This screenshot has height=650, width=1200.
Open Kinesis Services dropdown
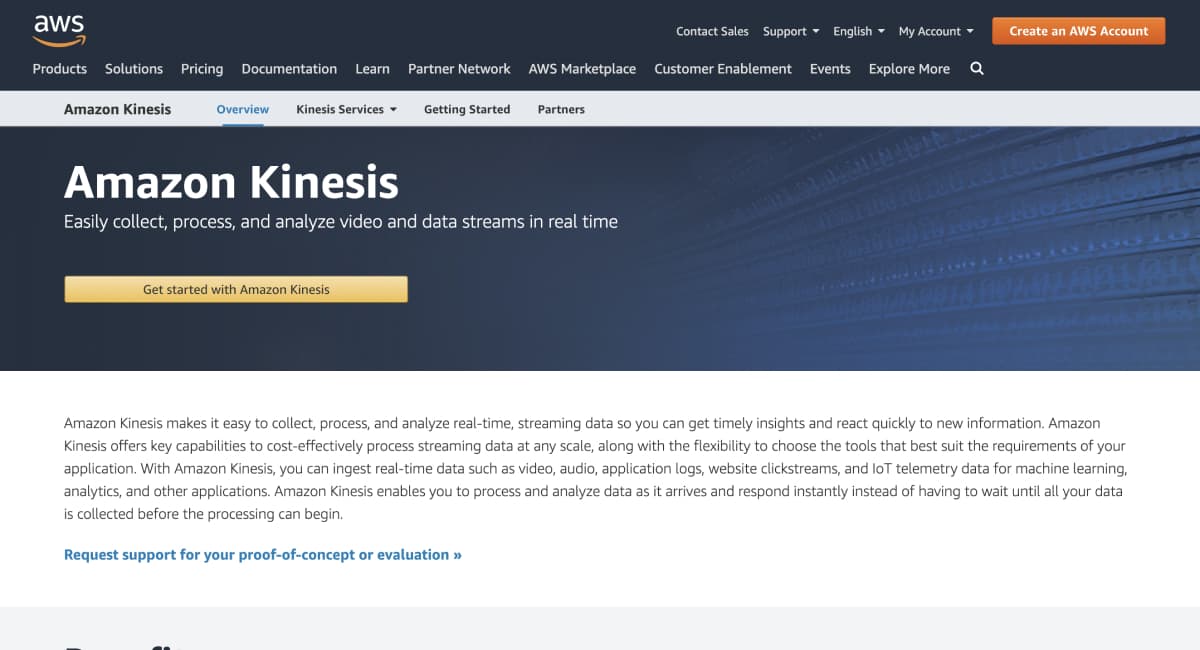pyautogui.click(x=346, y=109)
